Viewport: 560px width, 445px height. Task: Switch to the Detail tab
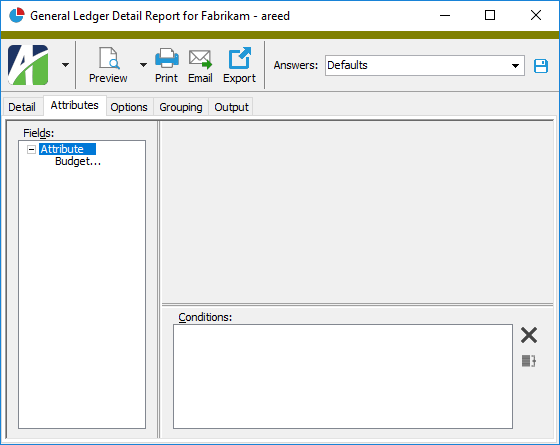point(22,107)
